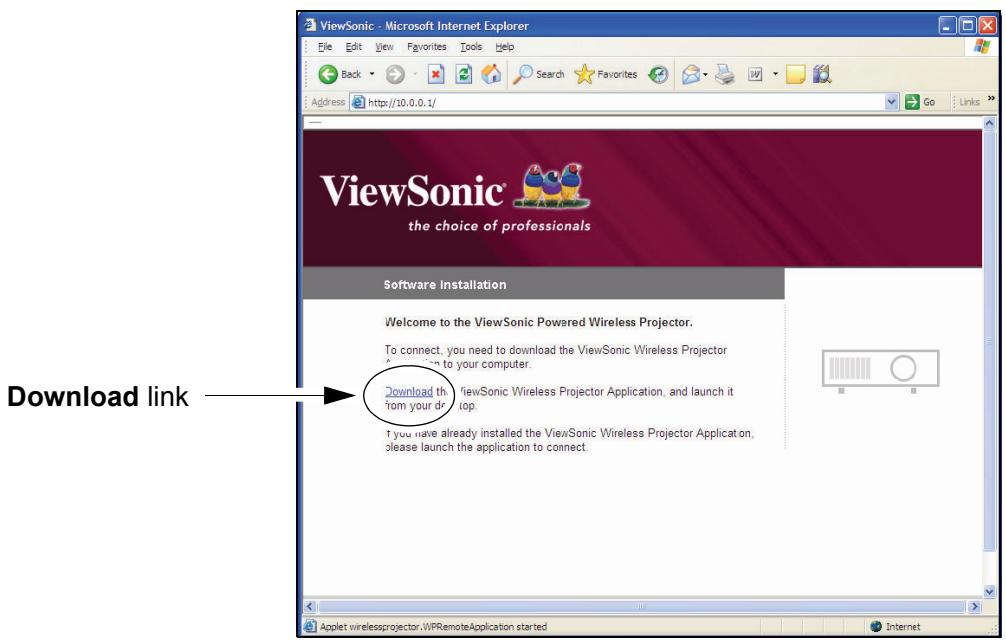Expand the address bar history dropdown
Screen dimensions: 1006x643
coord(891,102)
